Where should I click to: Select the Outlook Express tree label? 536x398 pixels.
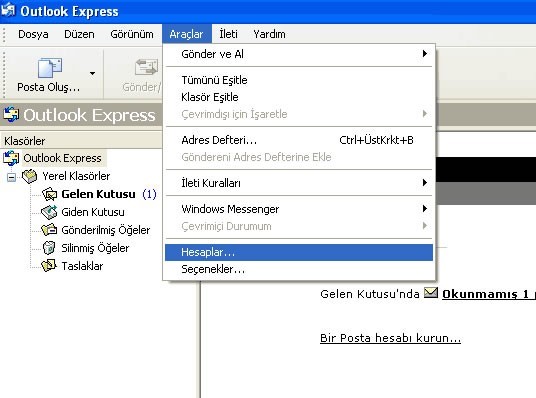(x=63, y=158)
